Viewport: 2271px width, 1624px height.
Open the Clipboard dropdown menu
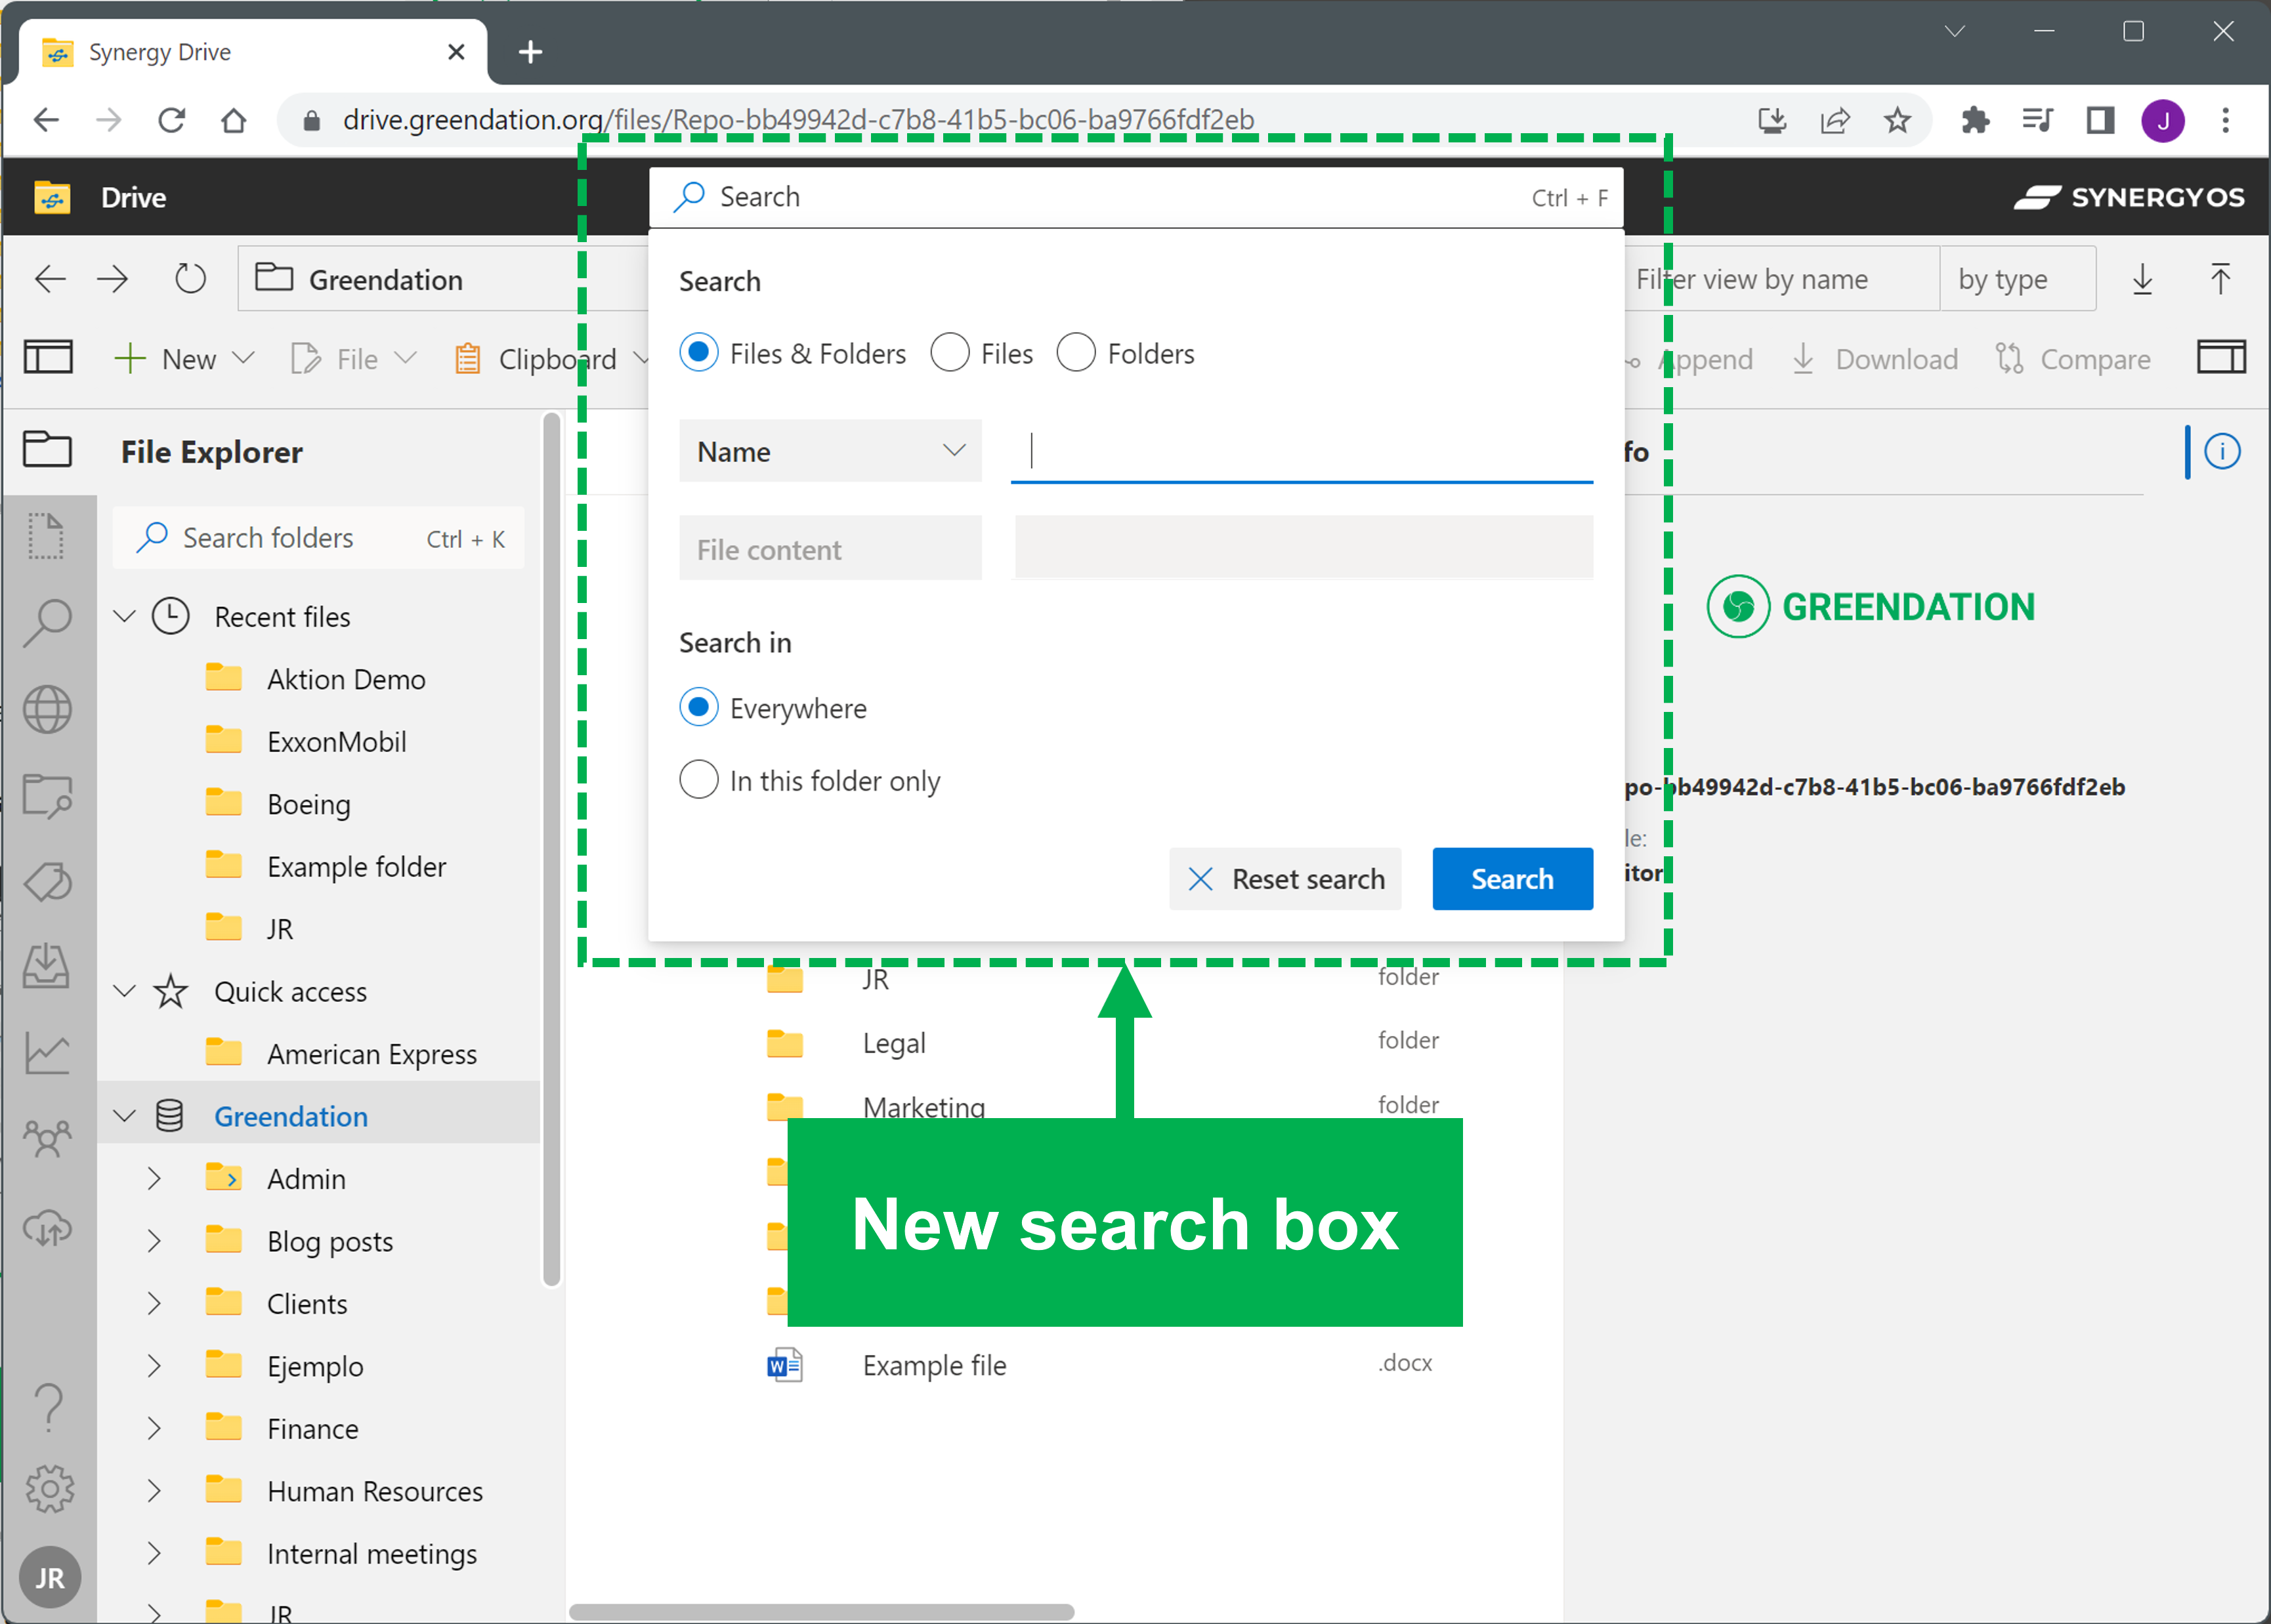coord(553,358)
